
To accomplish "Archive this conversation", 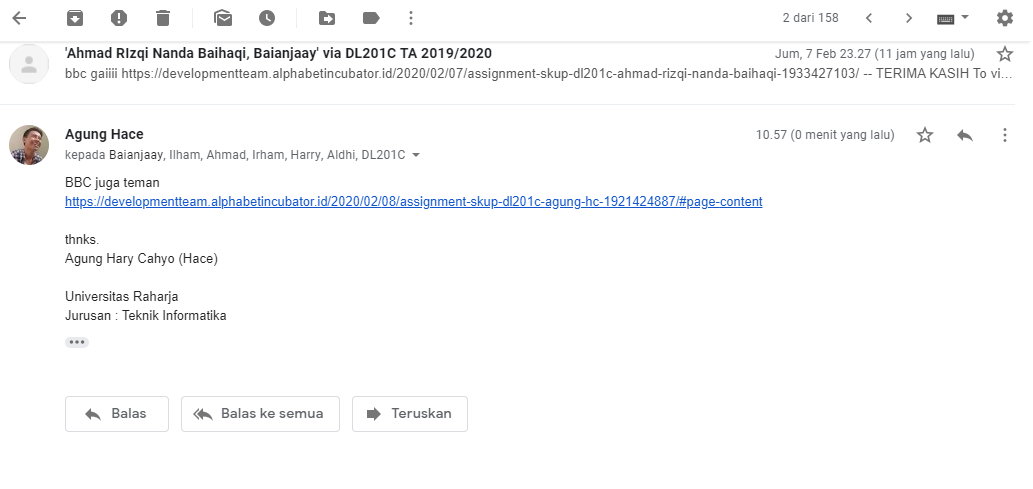I will coord(74,18).
